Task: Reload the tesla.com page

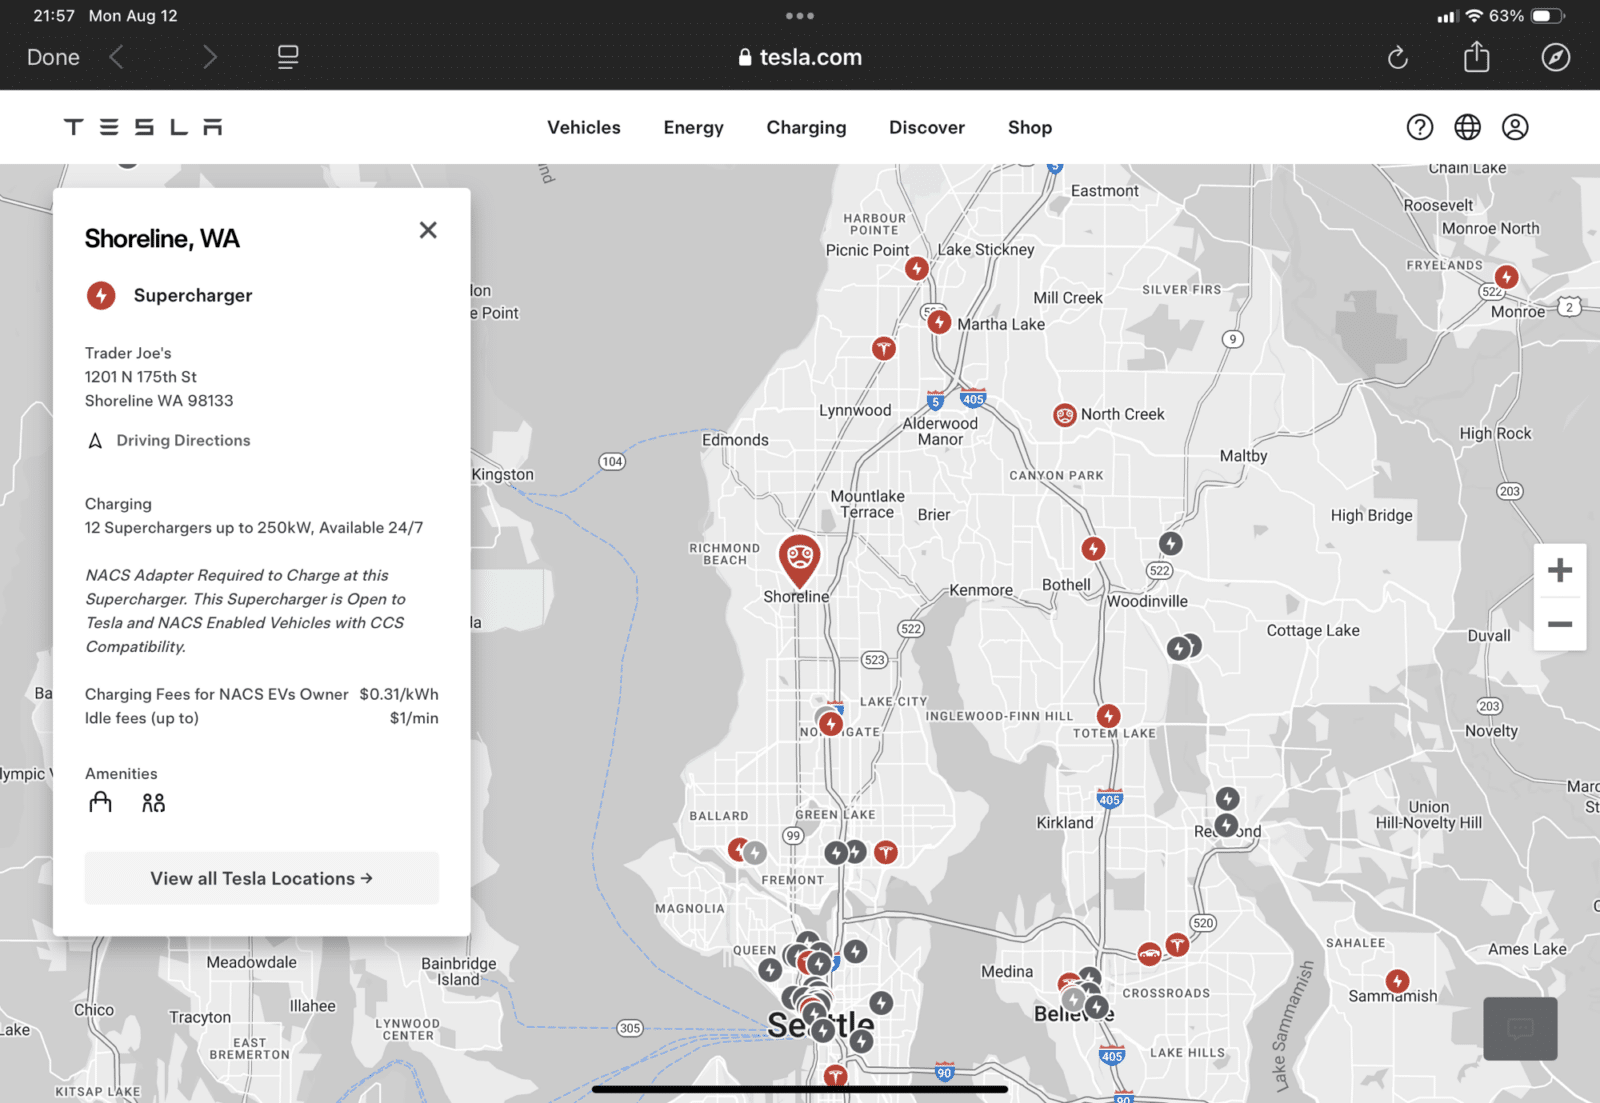Action: click(1398, 58)
